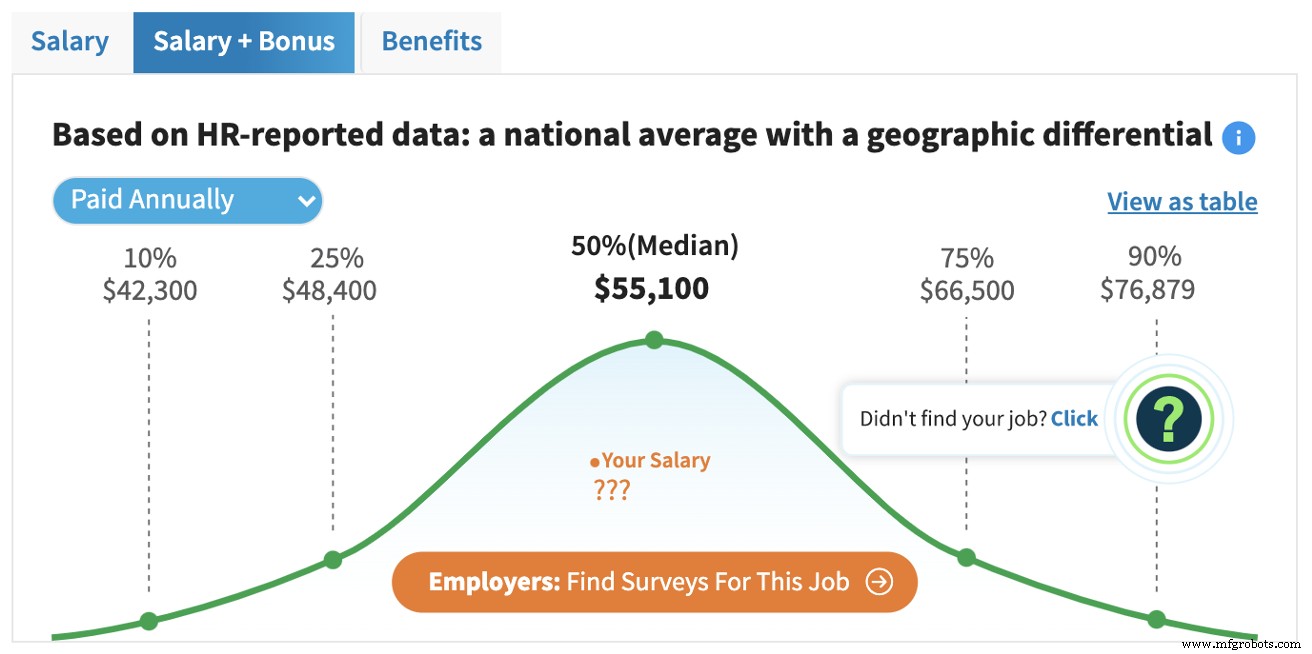Open the Benefits tab

[431, 42]
